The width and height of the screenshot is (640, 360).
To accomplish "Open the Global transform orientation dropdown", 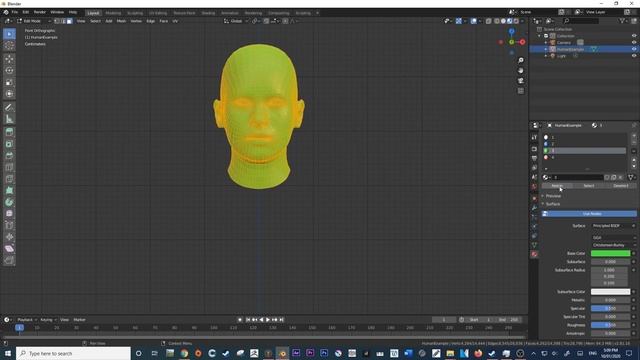I will (236, 21).
